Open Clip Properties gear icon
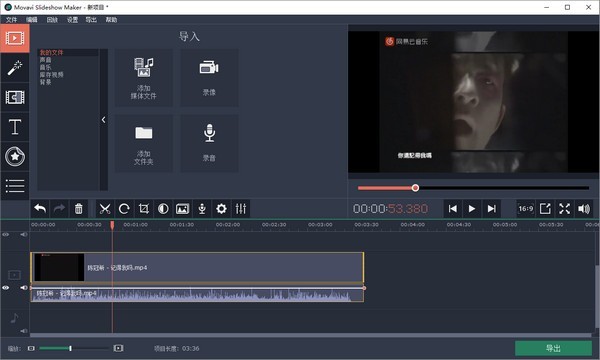 [221, 209]
